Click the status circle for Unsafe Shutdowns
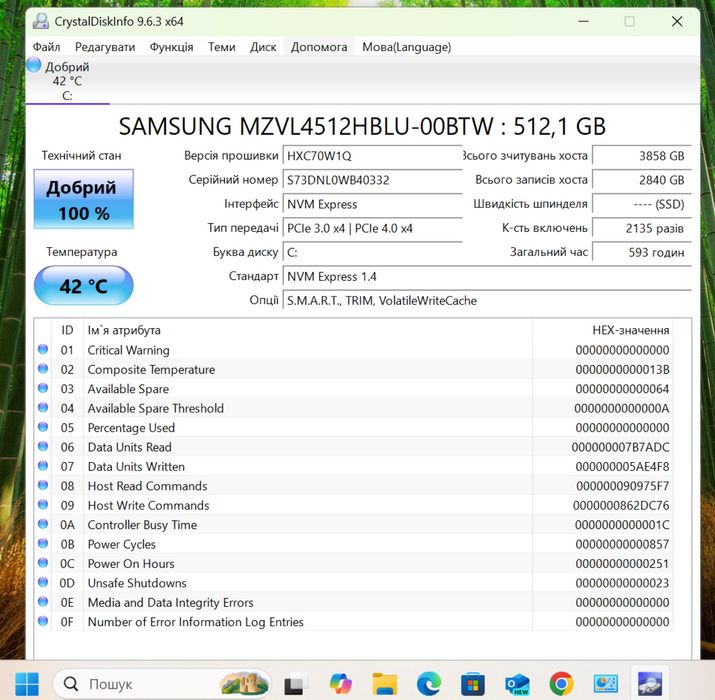Image resolution: width=715 pixels, height=700 pixels. click(x=43, y=582)
